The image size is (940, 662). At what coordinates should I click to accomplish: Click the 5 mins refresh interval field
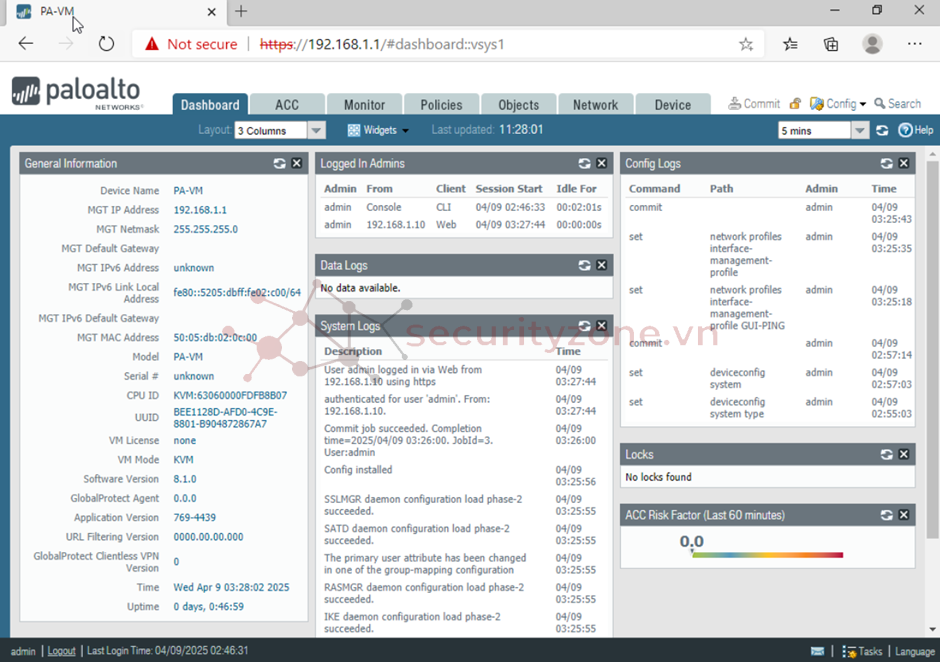pos(814,130)
